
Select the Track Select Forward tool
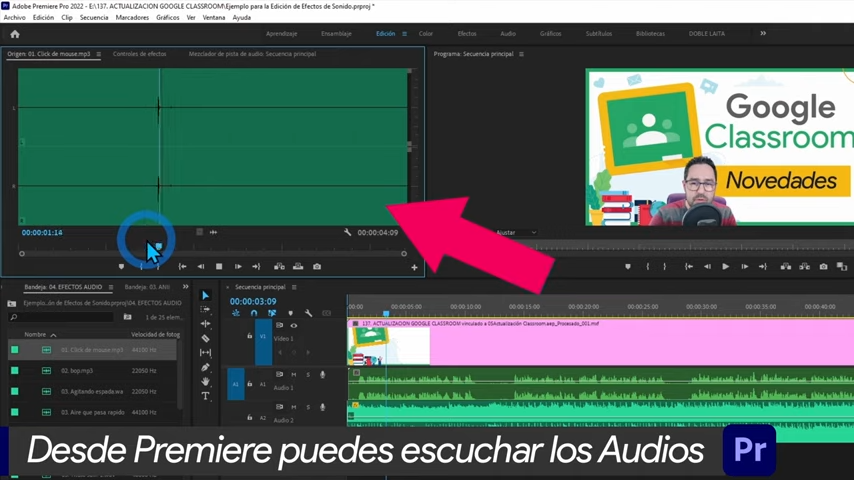205,309
